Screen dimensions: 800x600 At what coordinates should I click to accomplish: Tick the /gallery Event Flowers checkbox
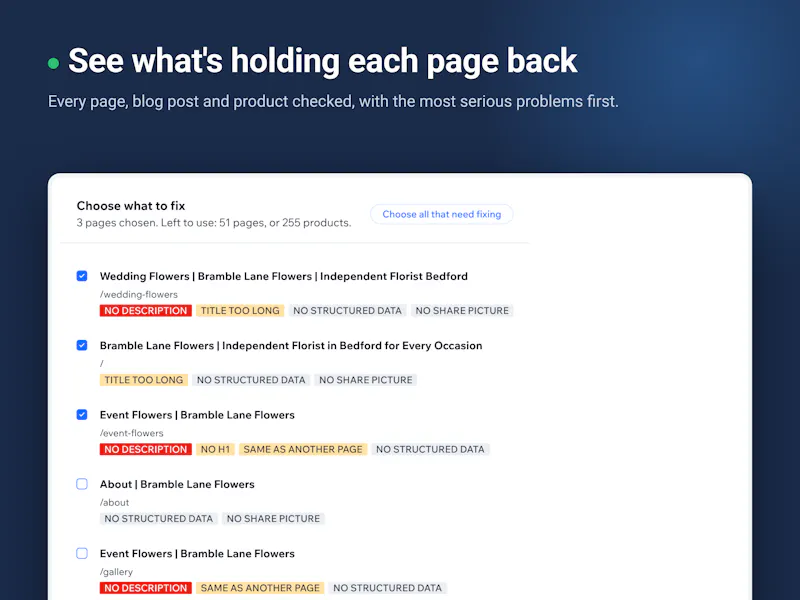tap(82, 554)
